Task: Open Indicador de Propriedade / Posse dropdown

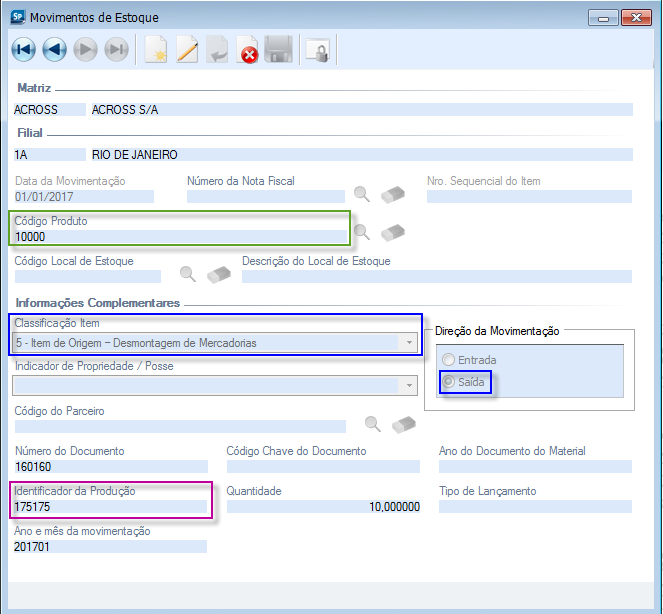Action: tap(409, 385)
